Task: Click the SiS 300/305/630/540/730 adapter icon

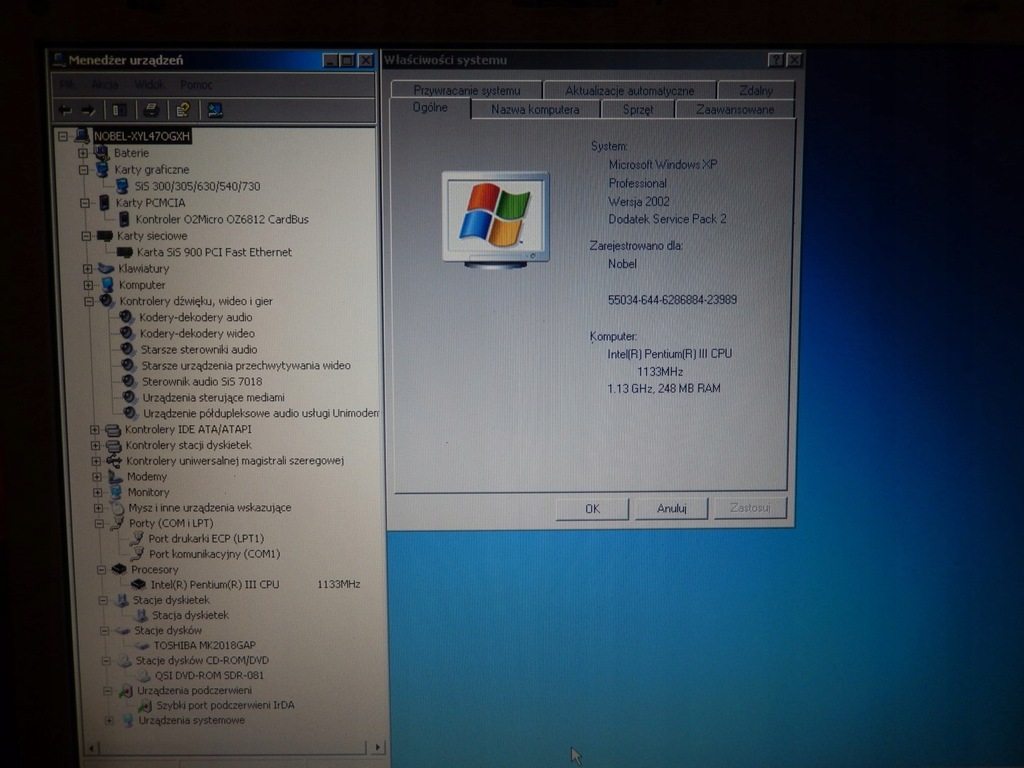Action: tap(122, 186)
